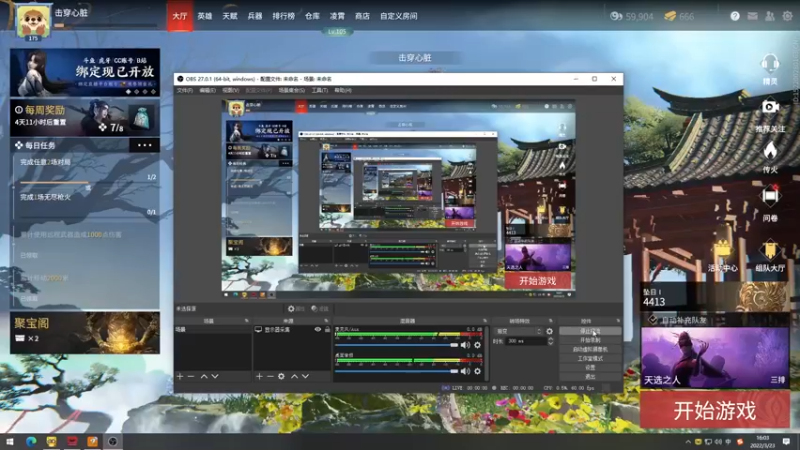This screenshot has height=450, width=800.
Task: Move source up in OBS 来源 dock
Action: 294,377
